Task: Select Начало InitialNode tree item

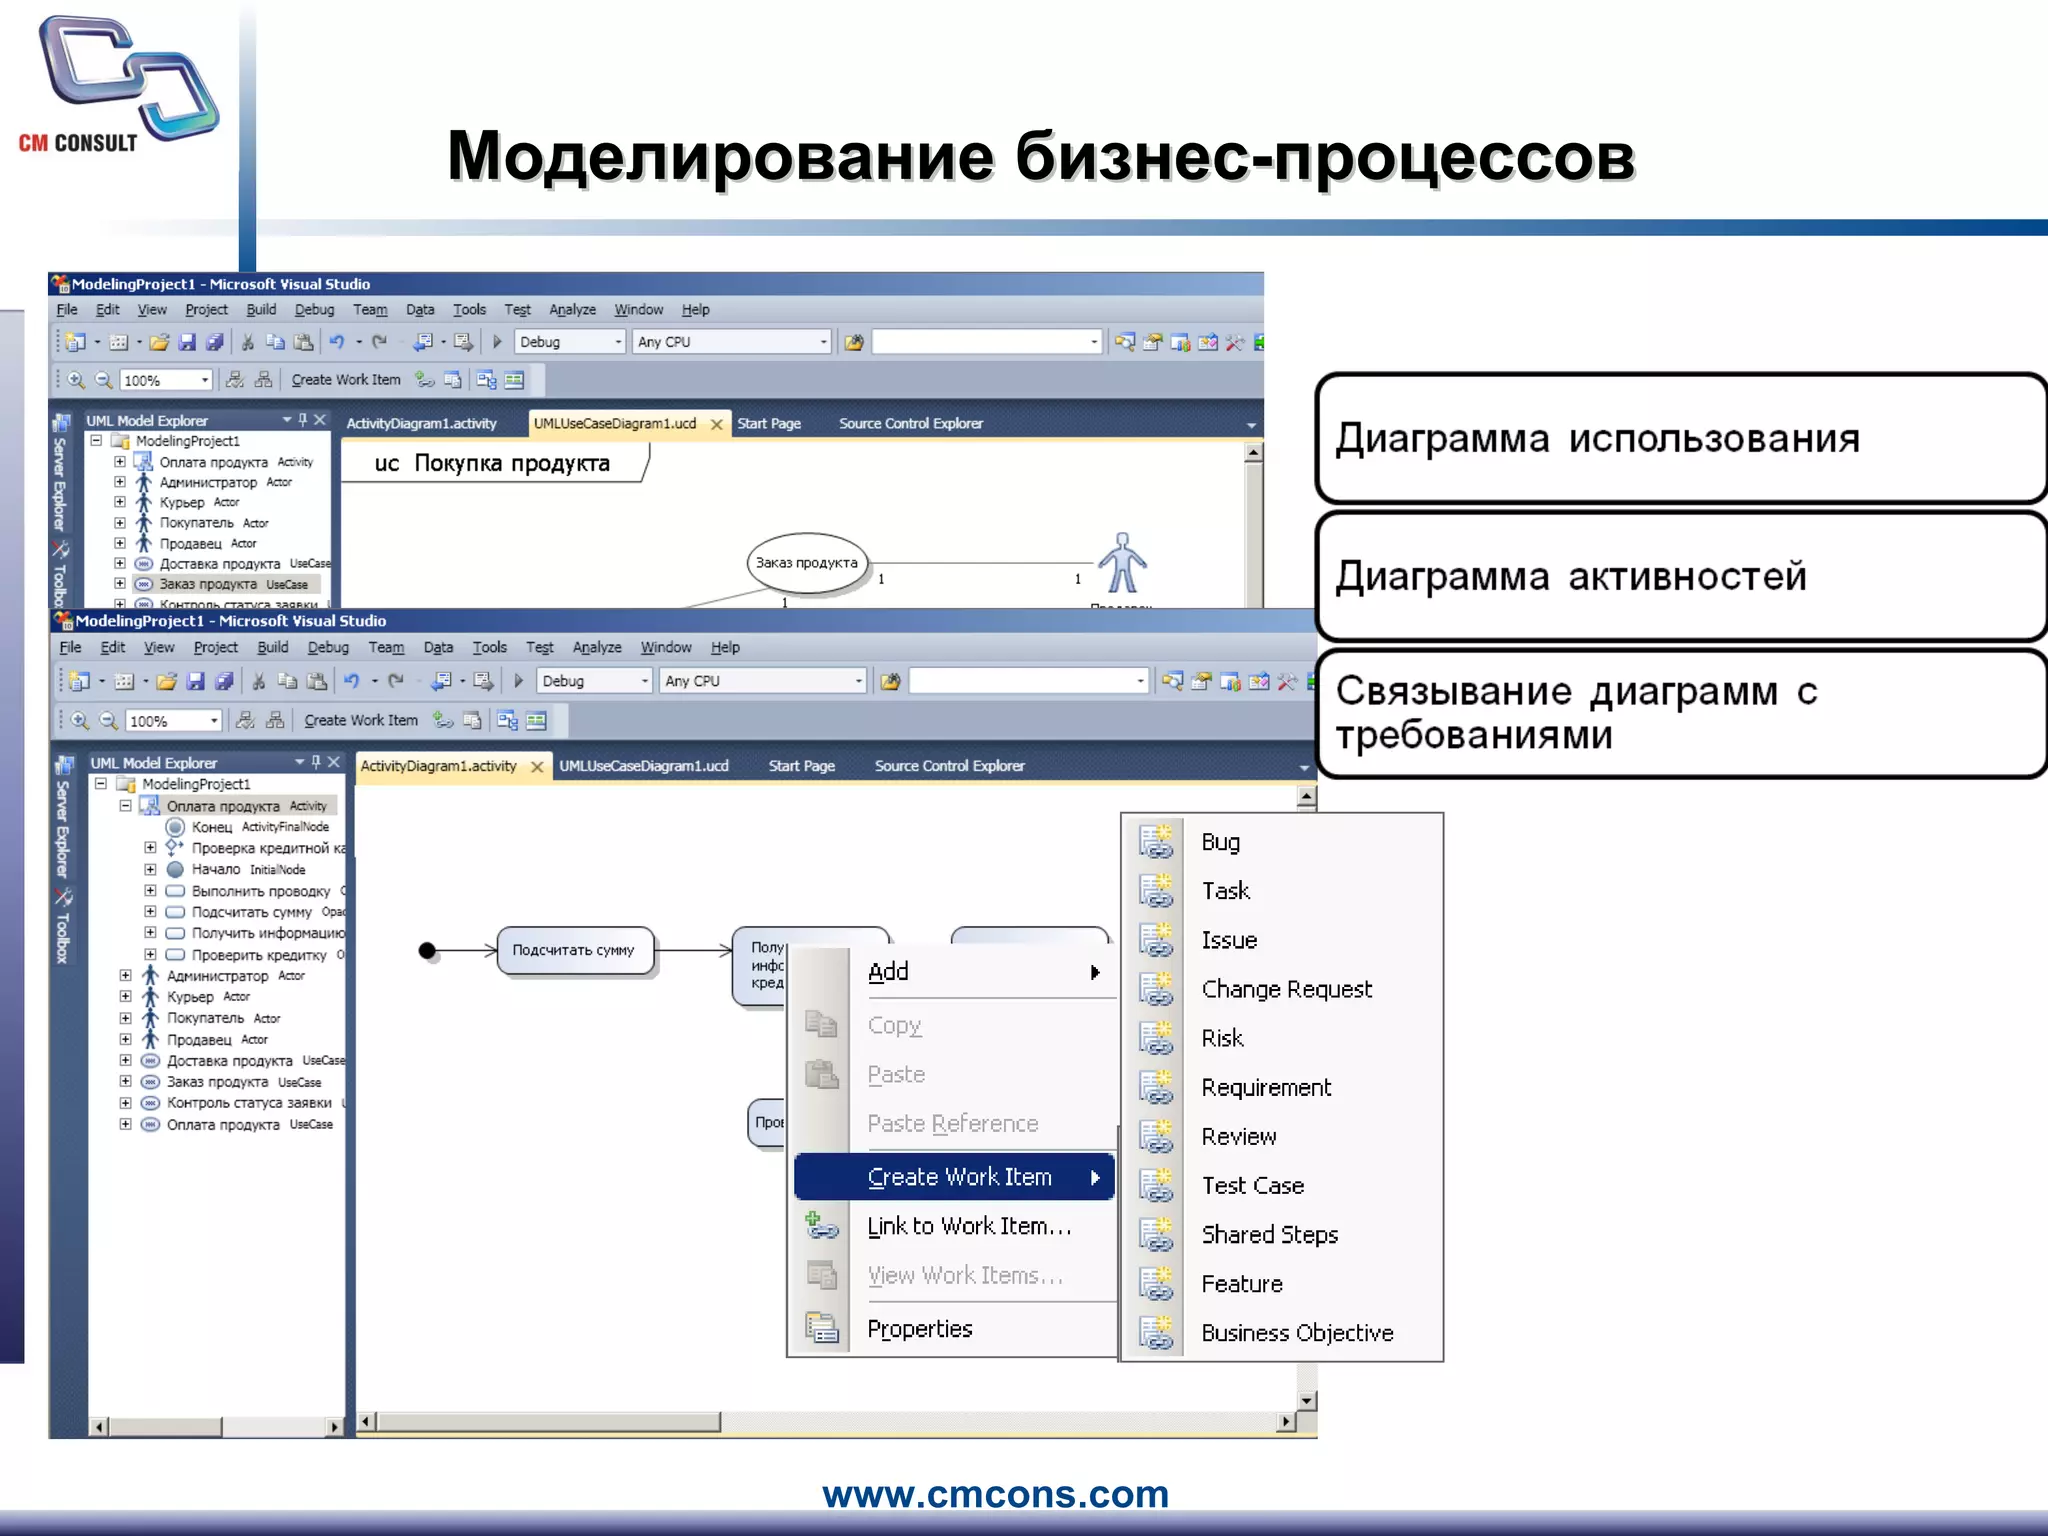Action: pyautogui.click(x=236, y=869)
